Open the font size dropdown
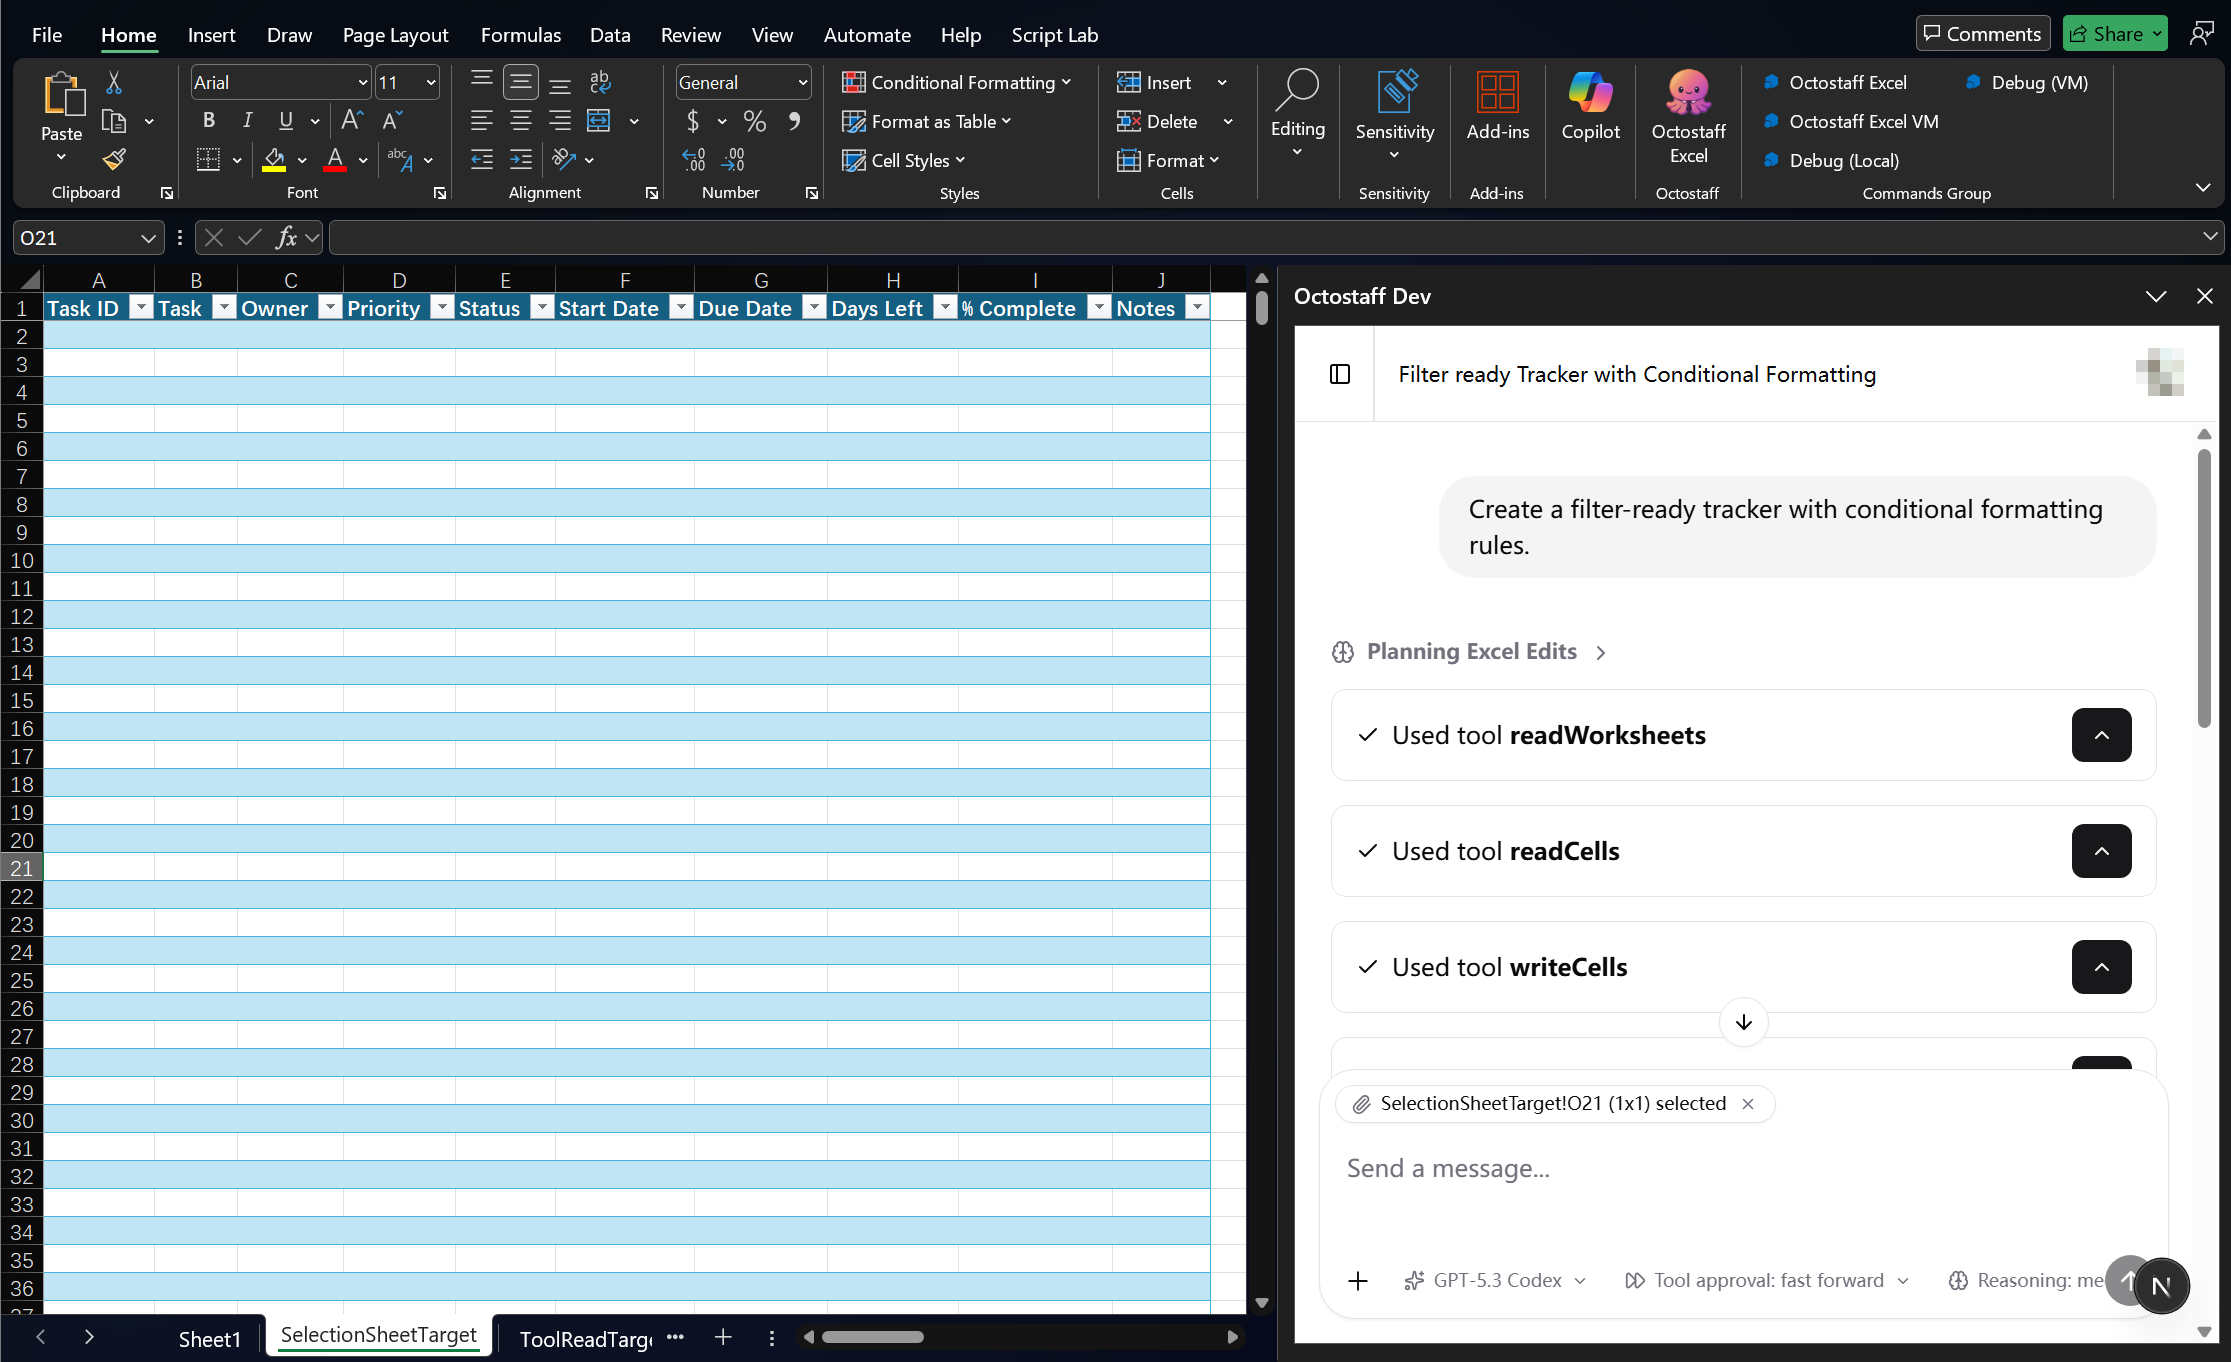The width and height of the screenshot is (2231, 1362). (431, 83)
